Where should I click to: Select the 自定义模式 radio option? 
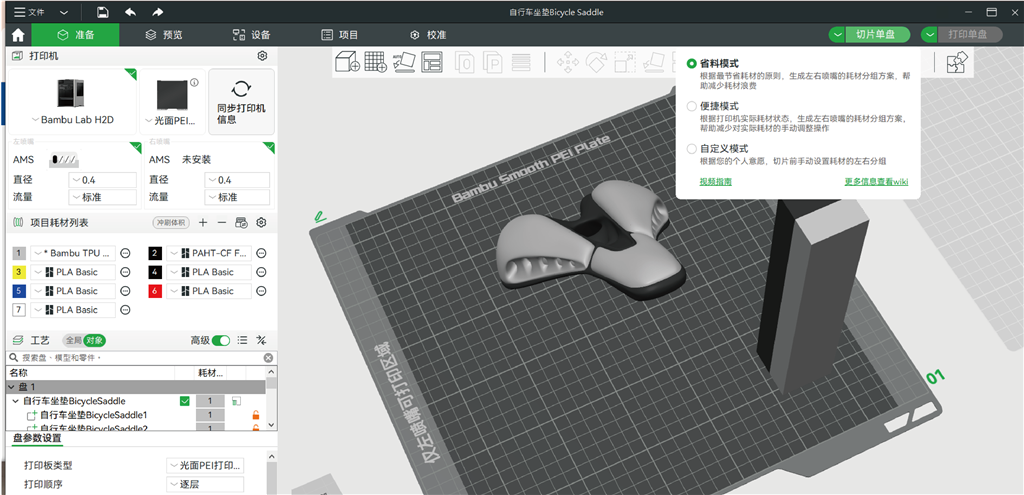692,148
